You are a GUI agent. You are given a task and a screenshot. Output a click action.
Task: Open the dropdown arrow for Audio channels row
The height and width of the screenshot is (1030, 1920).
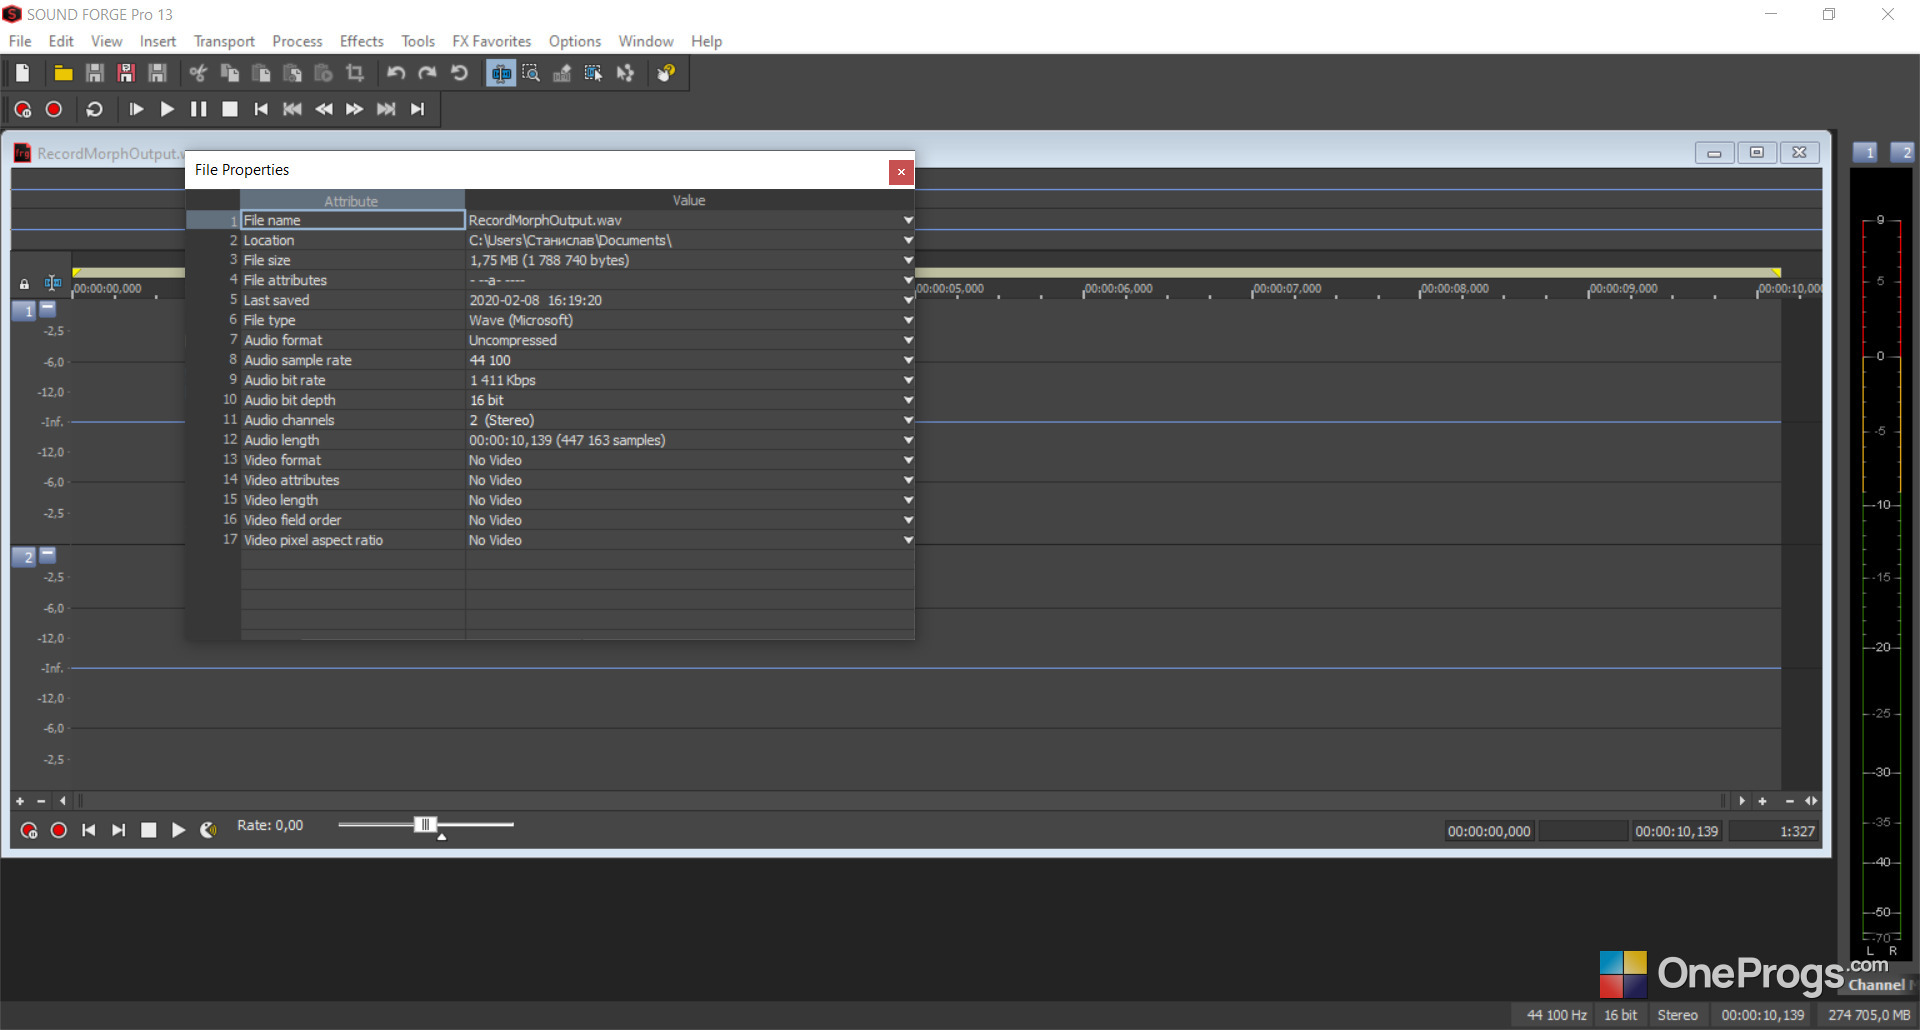(908, 420)
